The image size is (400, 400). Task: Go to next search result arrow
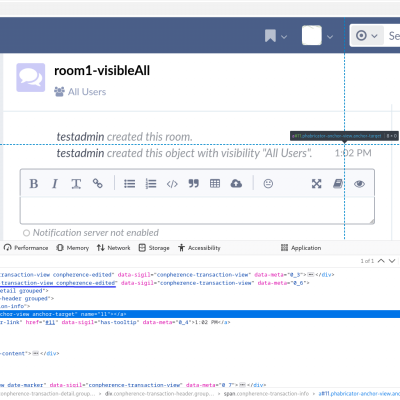click(392, 261)
